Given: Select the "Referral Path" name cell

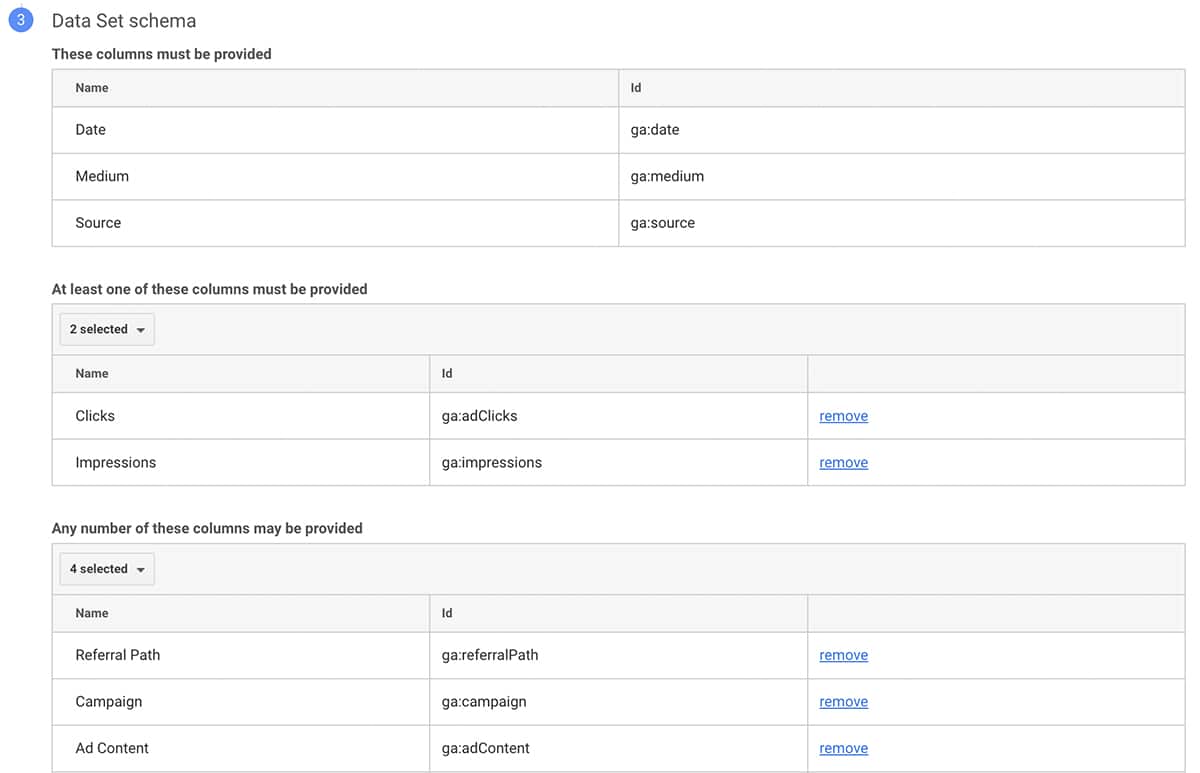Looking at the screenshot, I should click(241, 655).
